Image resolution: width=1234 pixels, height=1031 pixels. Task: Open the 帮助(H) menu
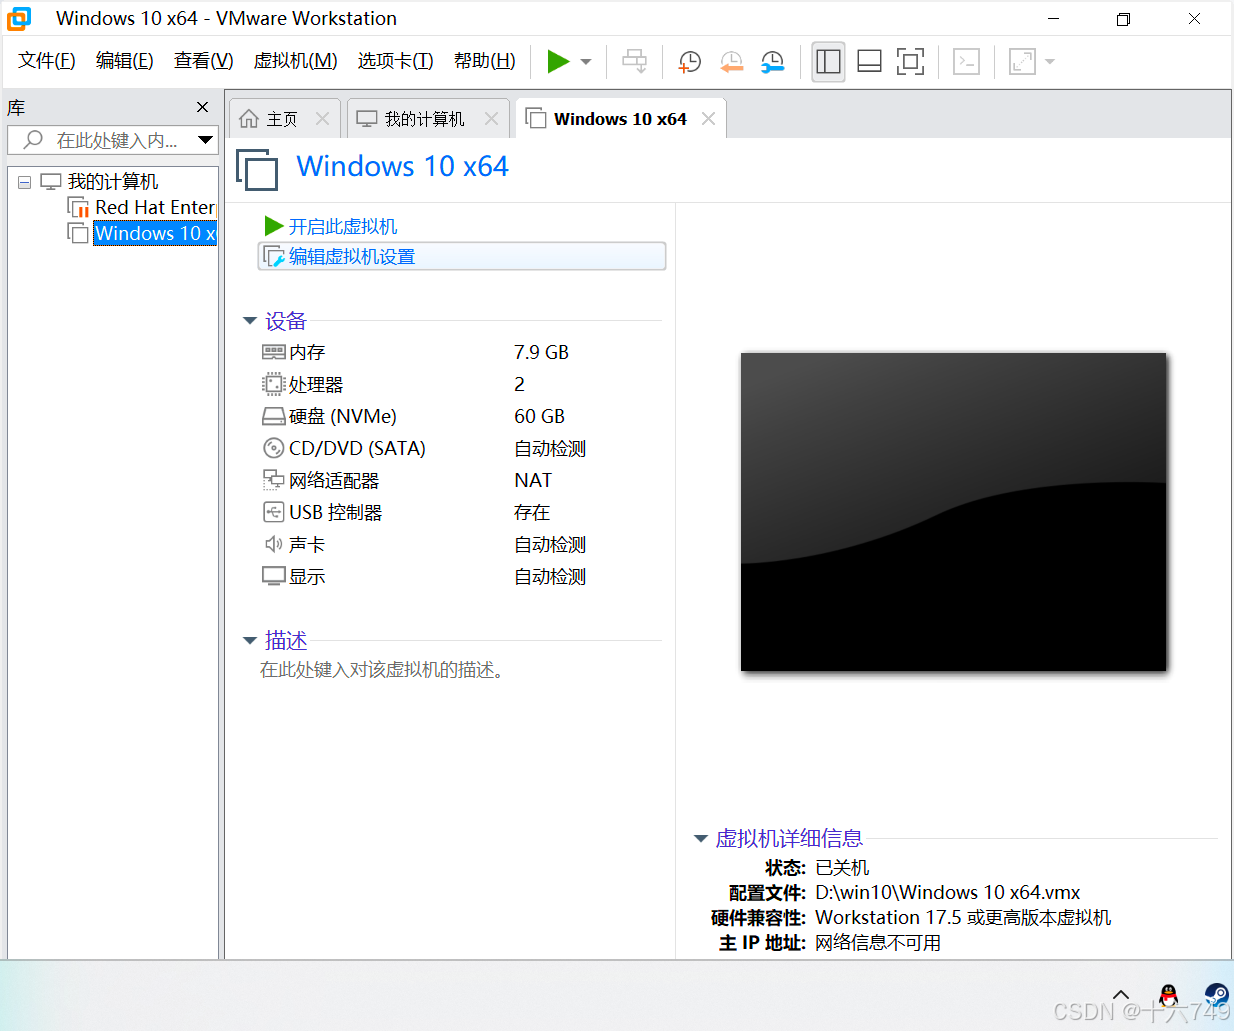[x=485, y=61]
